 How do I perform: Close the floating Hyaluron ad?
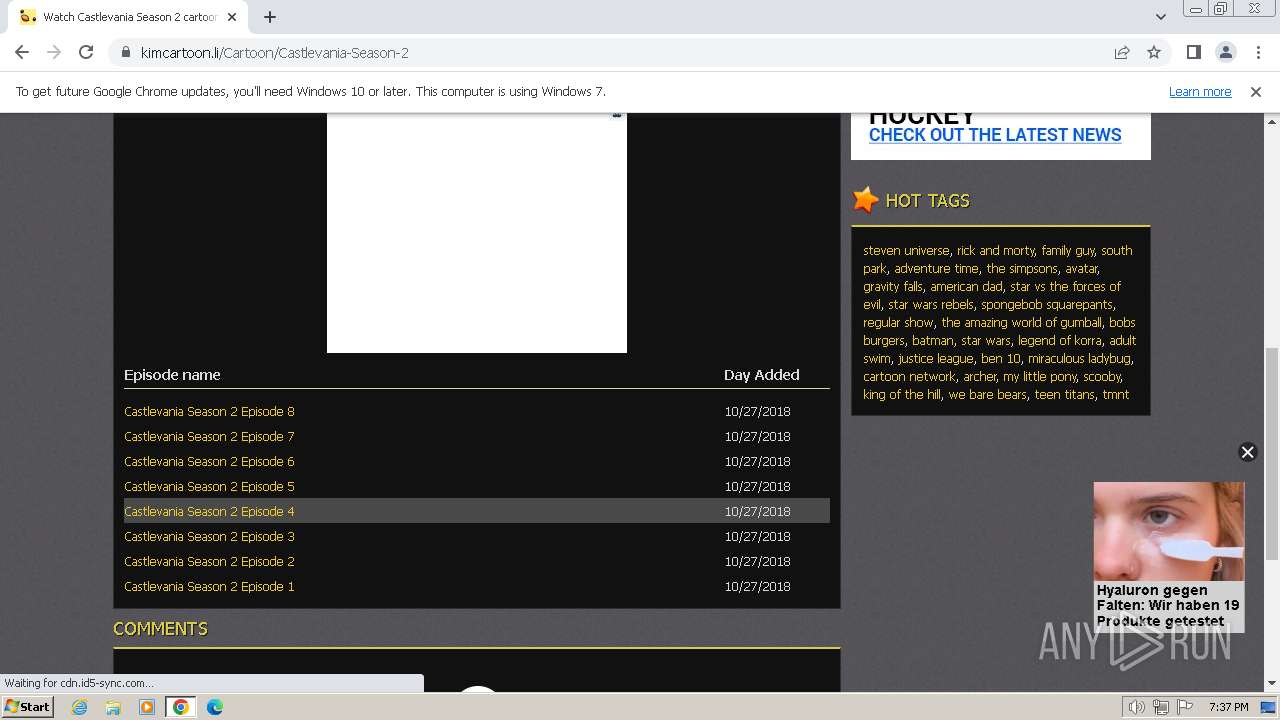(1247, 452)
